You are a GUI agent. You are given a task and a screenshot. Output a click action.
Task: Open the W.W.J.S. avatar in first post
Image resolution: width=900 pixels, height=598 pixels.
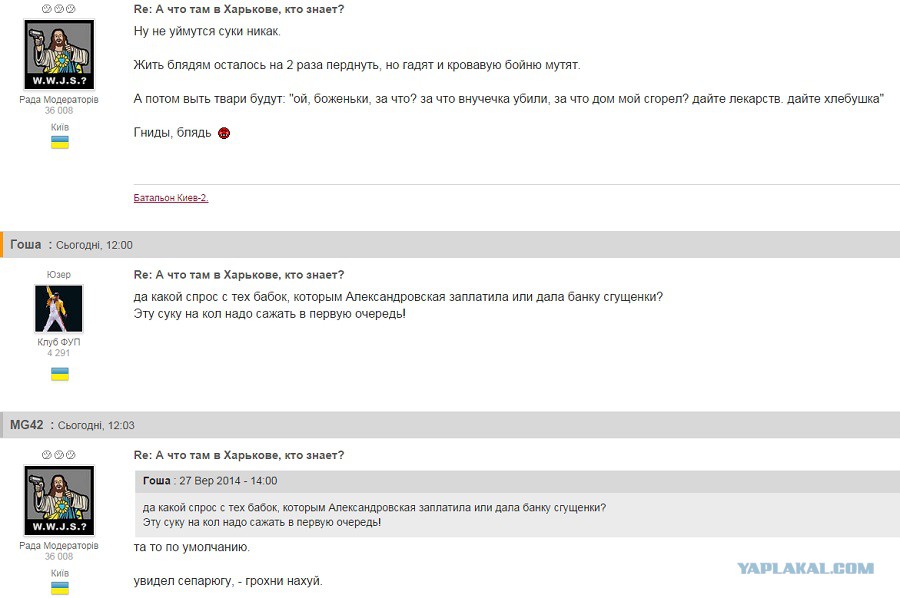[59, 55]
